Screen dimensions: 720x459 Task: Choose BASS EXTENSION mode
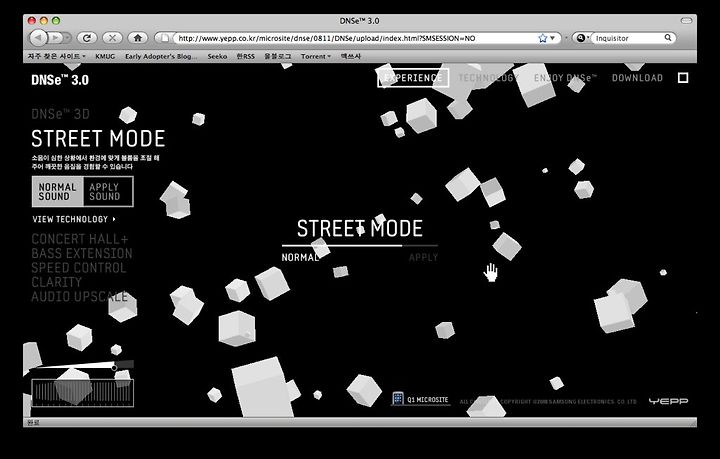[x=82, y=253]
